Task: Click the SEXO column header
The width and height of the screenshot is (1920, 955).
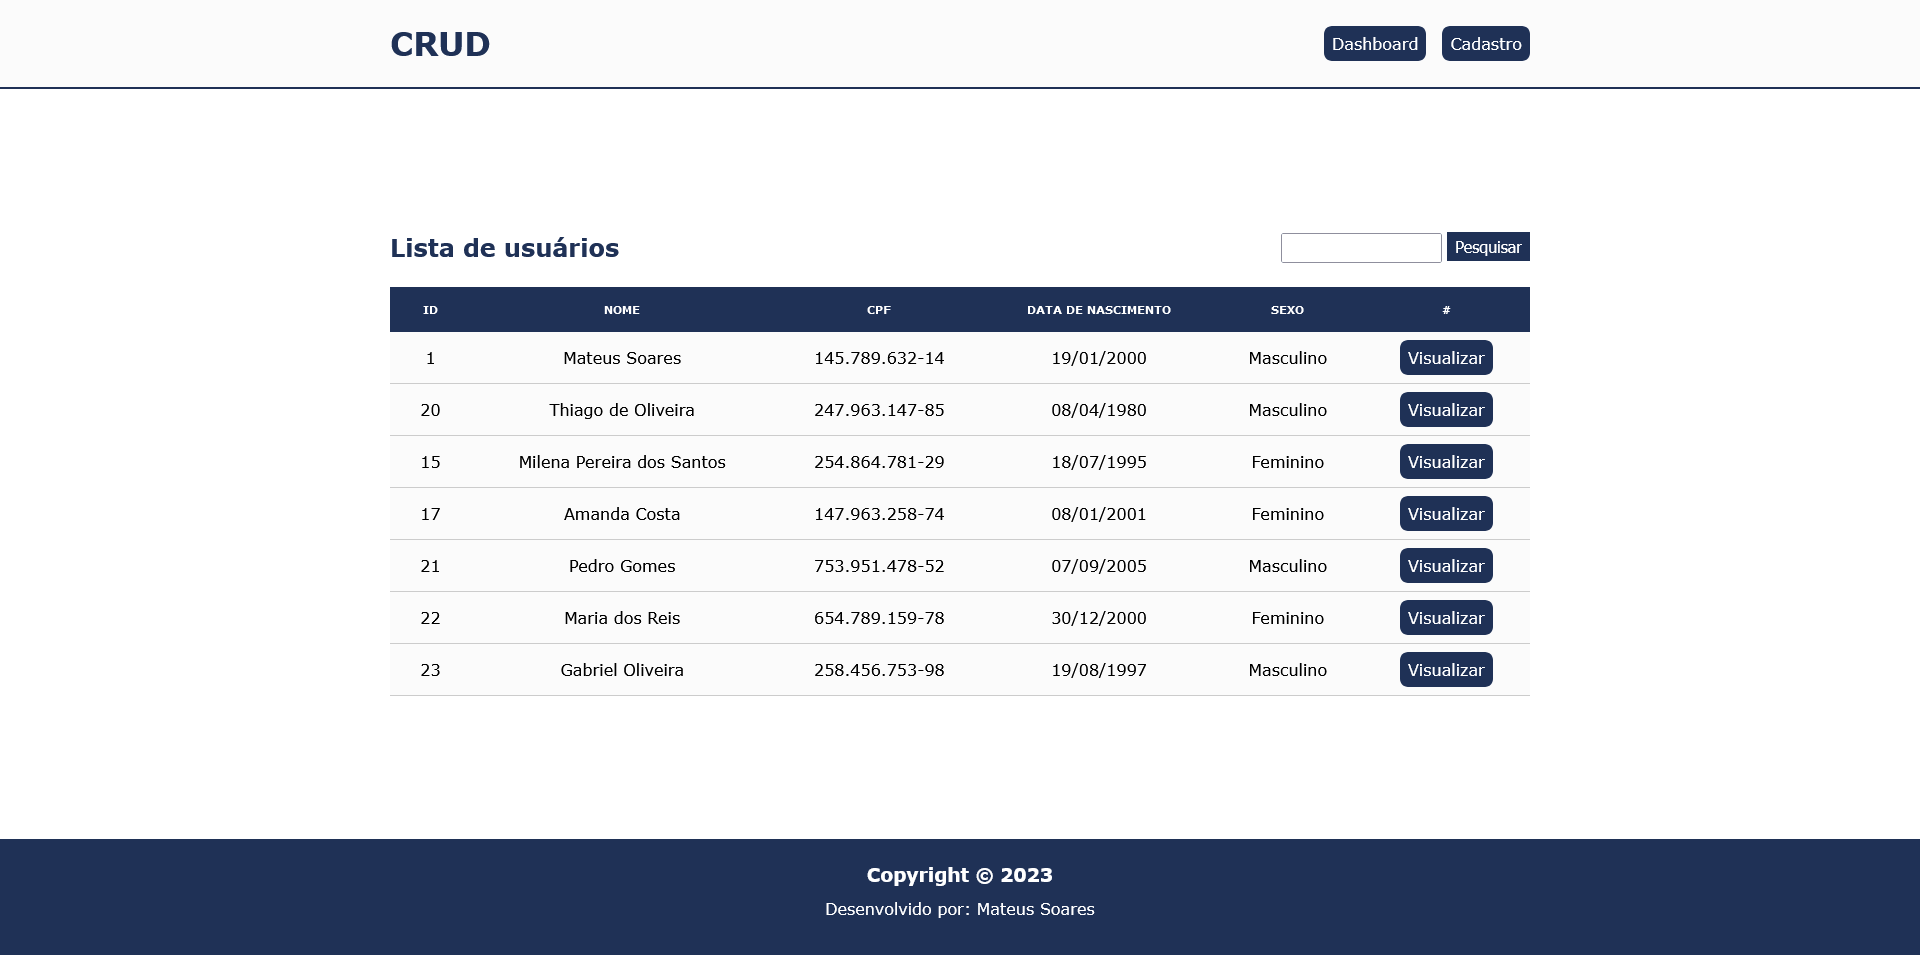Action: pos(1287,310)
